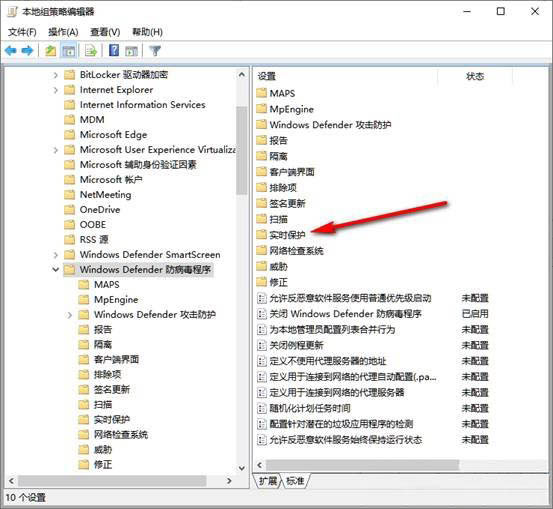Click the 状态 column header
Viewport: 553px width, 509px height.
click(475, 76)
